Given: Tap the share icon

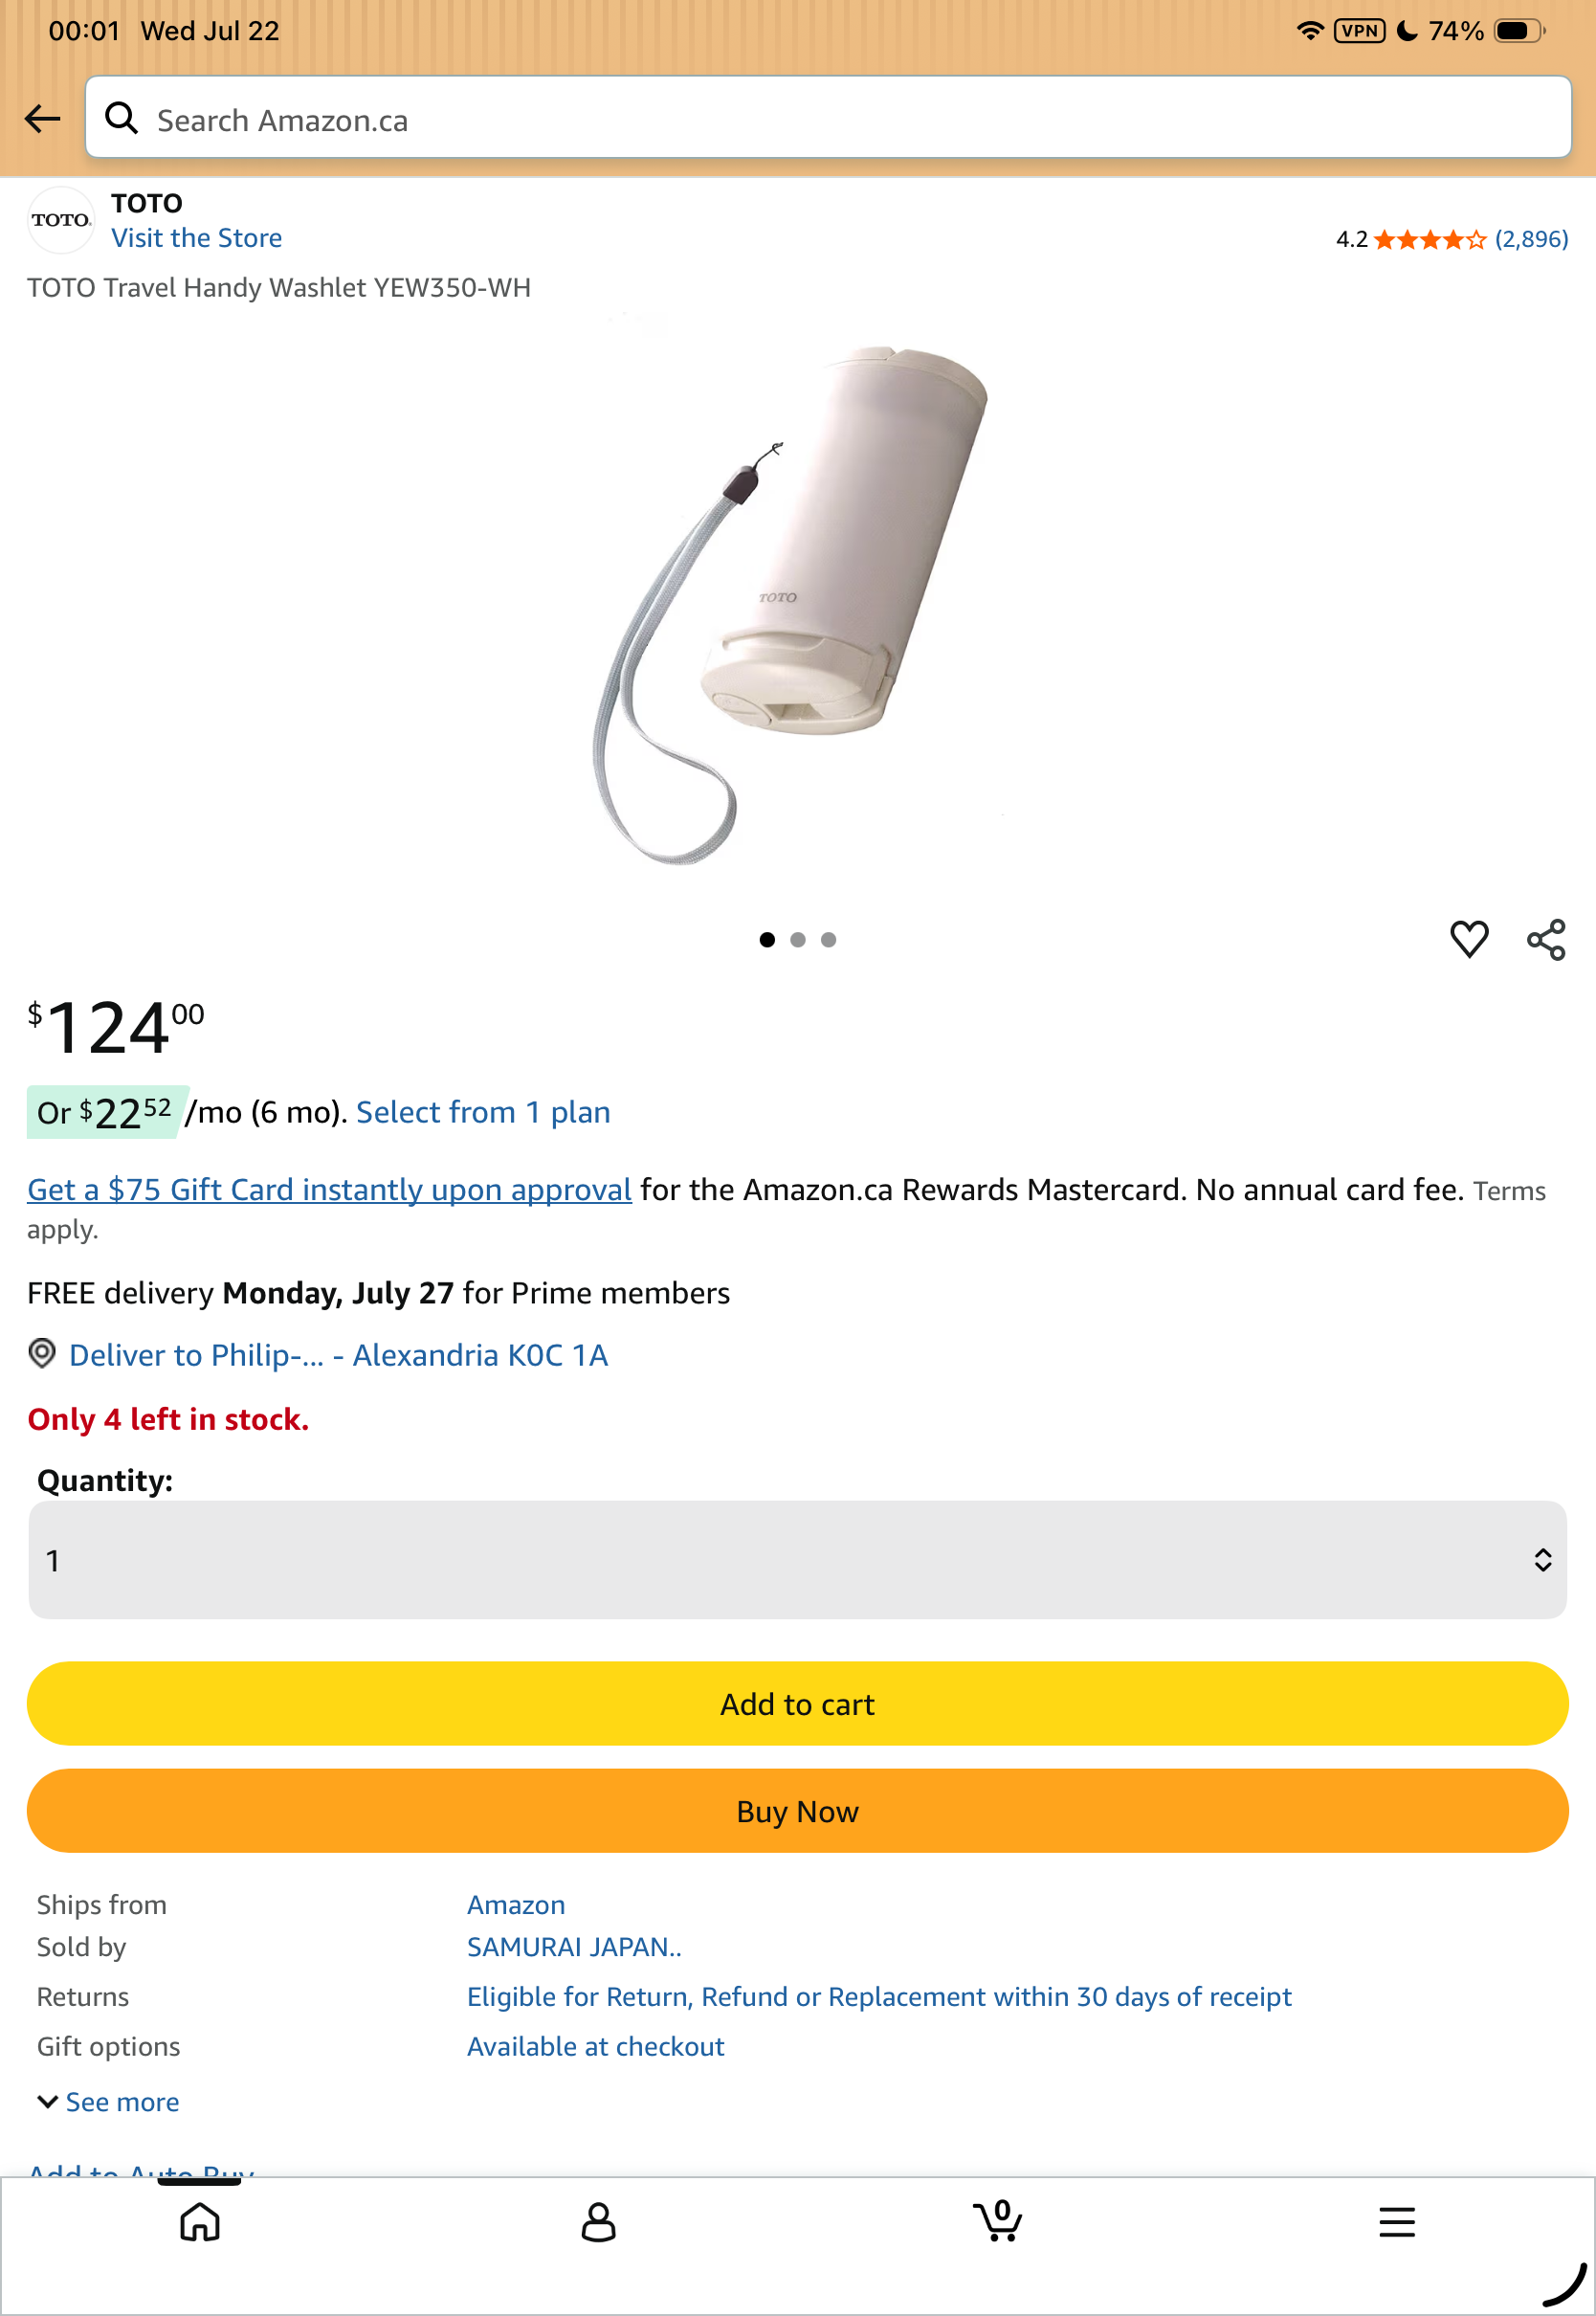Looking at the screenshot, I should click(x=1546, y=940).
